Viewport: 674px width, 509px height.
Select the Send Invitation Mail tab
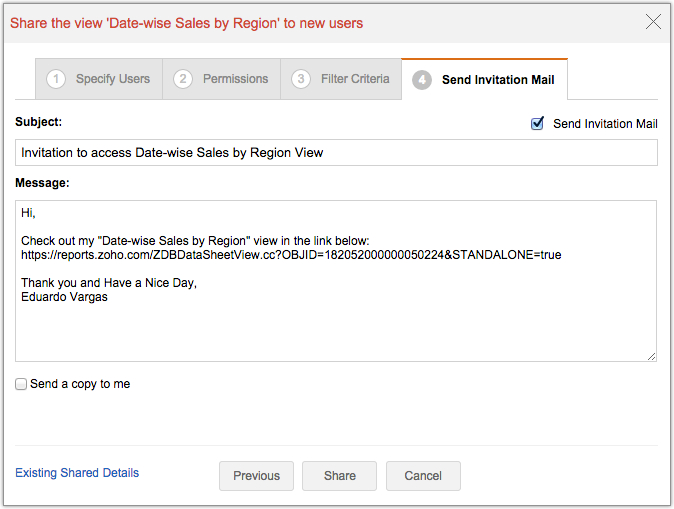coord(485,80)
